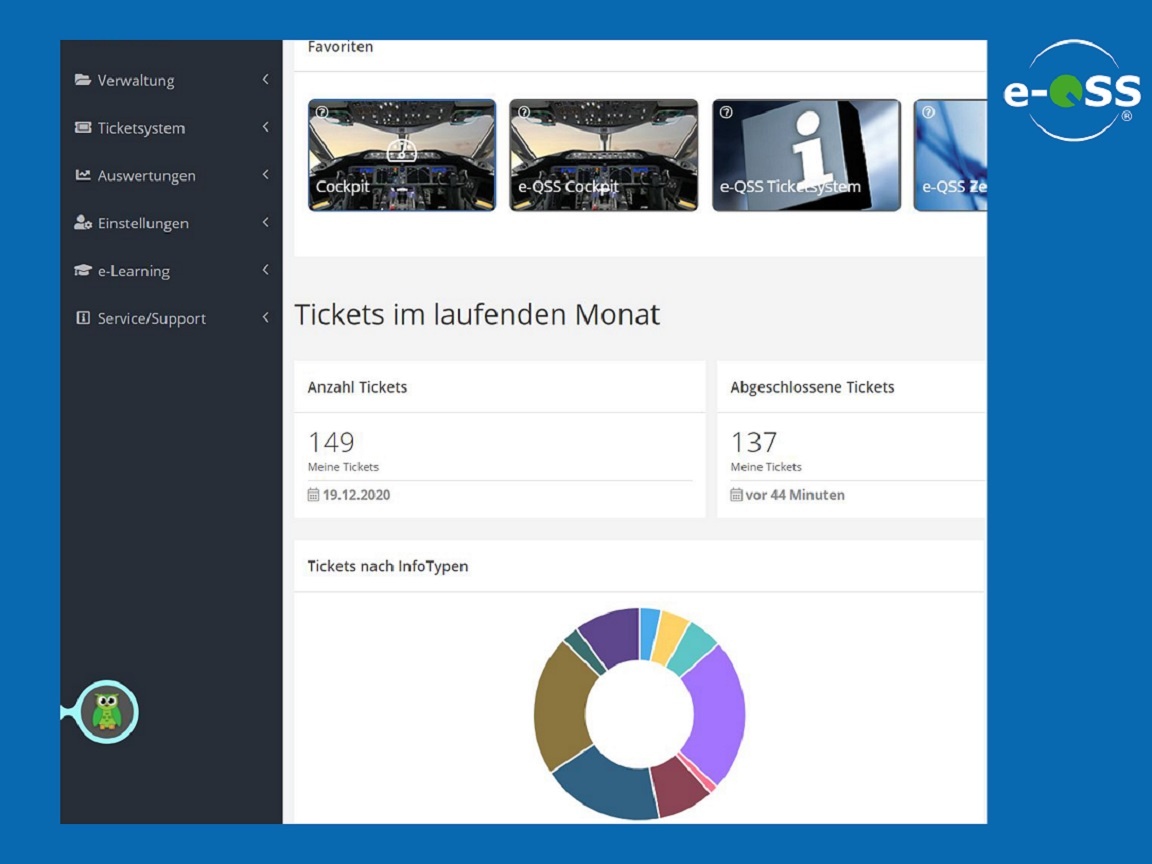Open the owl assistant avatar
1152x864 pixels.
[107, 711]
